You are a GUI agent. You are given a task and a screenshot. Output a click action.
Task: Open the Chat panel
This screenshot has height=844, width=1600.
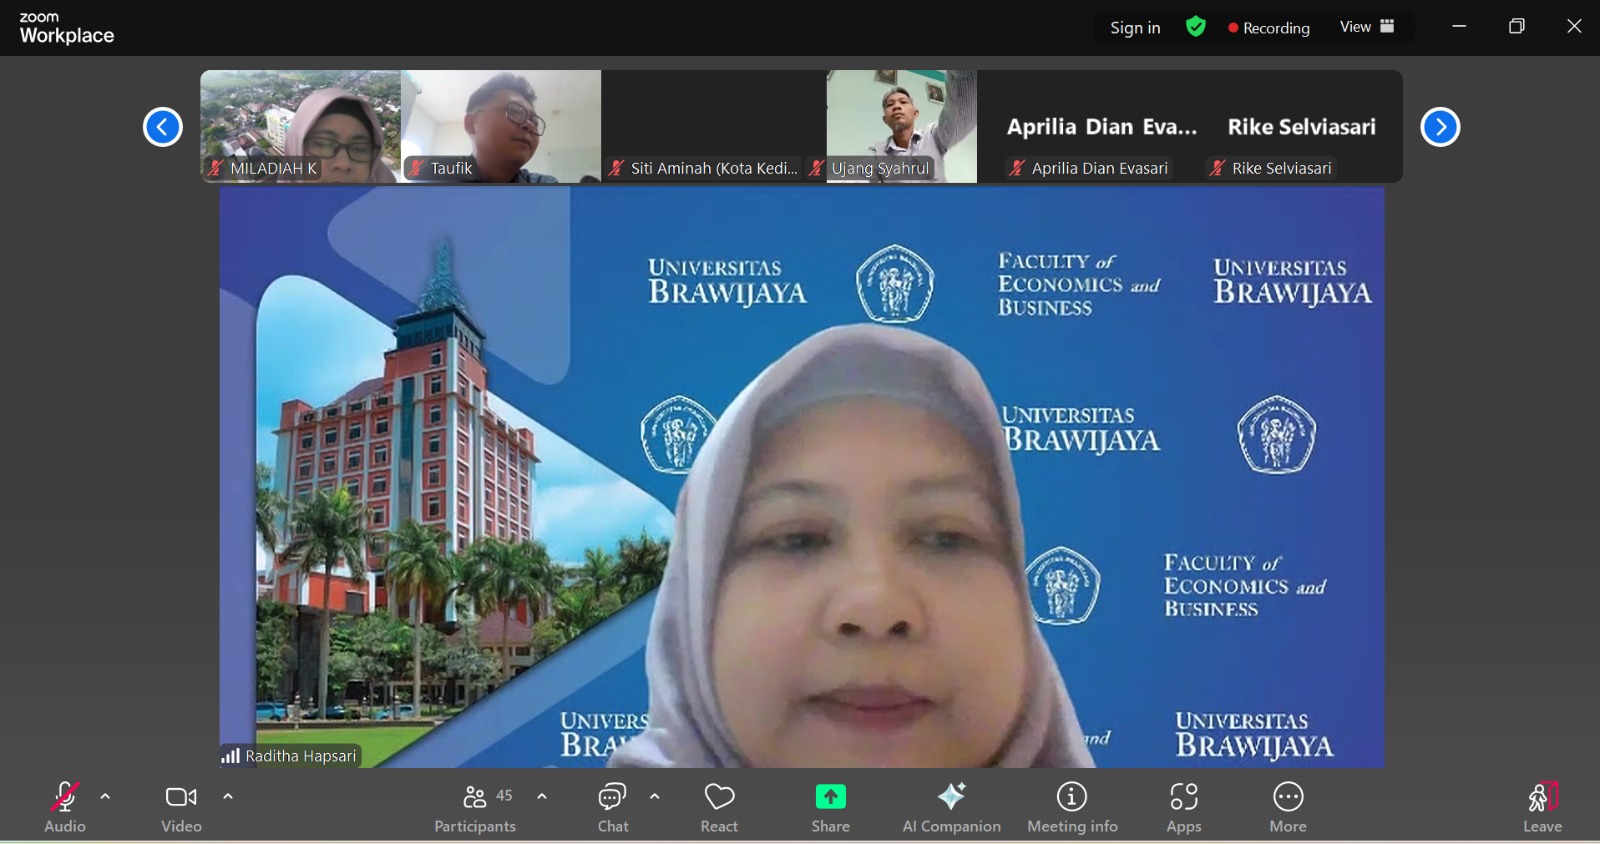(x=612, y=806)
